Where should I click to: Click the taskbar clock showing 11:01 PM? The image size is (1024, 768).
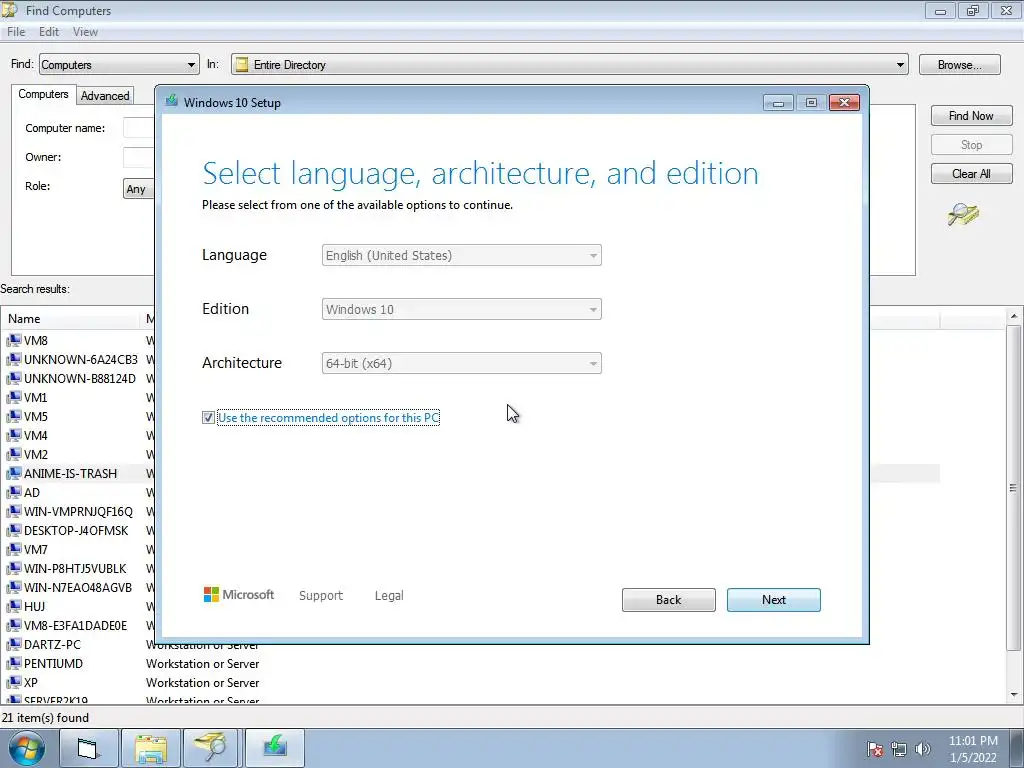[973, 749]
